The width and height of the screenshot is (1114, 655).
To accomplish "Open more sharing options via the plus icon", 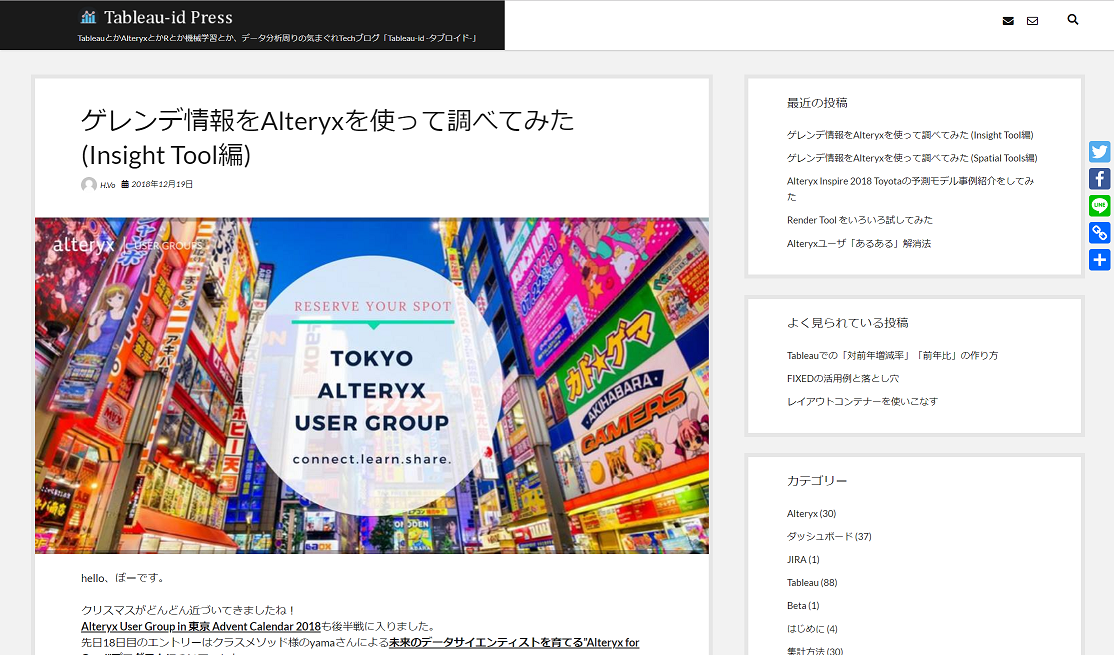I will 1100,260.
